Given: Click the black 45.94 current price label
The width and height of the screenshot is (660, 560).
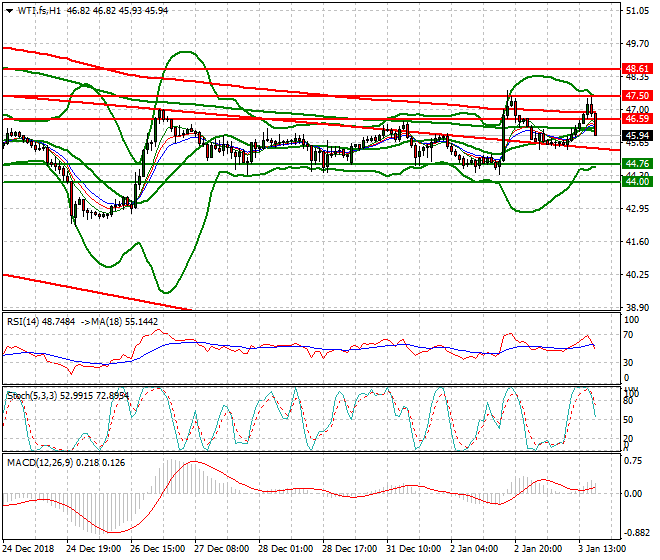Looking at the screenshot, I should pyautogui.click(x=637, y=136).
